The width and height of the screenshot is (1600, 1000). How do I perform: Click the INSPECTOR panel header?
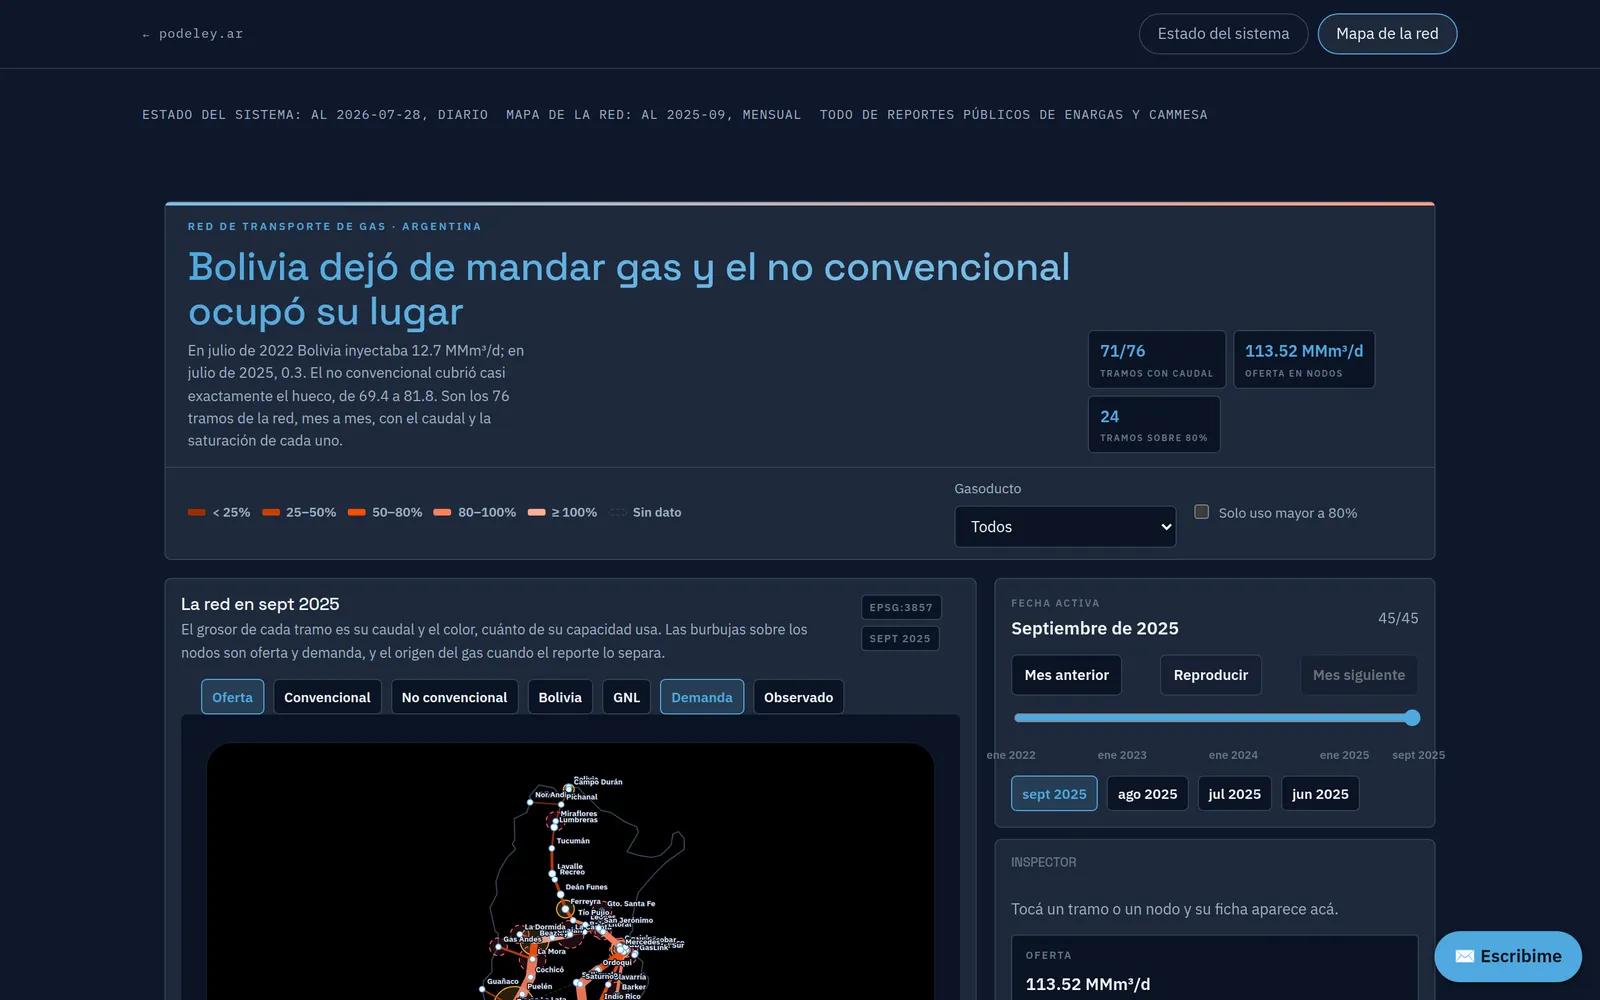pos(1044,862)
